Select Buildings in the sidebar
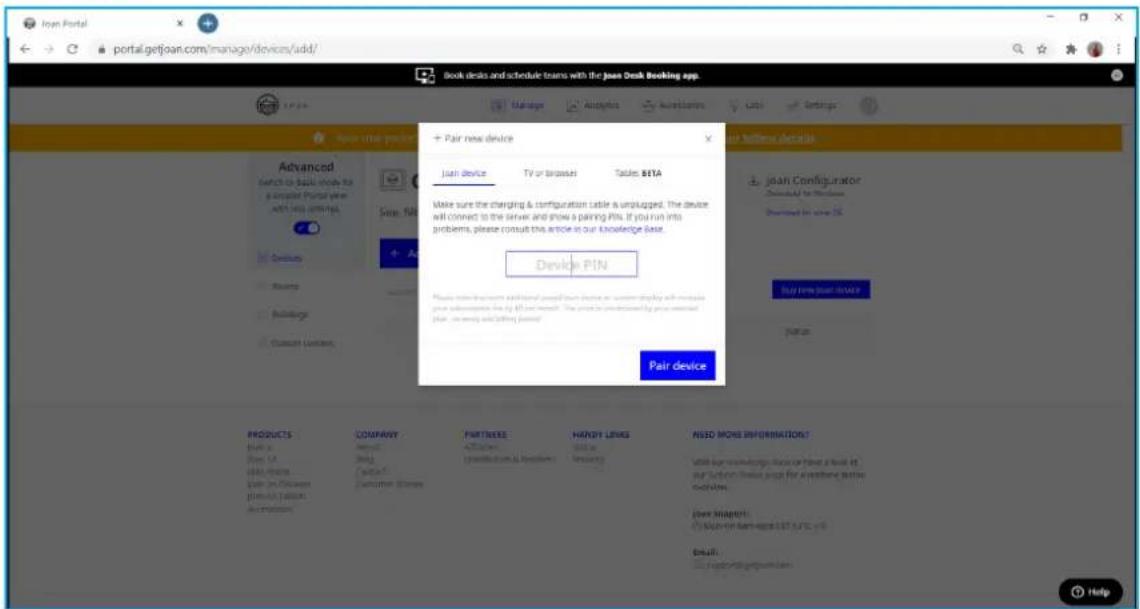This screenshot has width=1140, height=609. tap(284, 315)
